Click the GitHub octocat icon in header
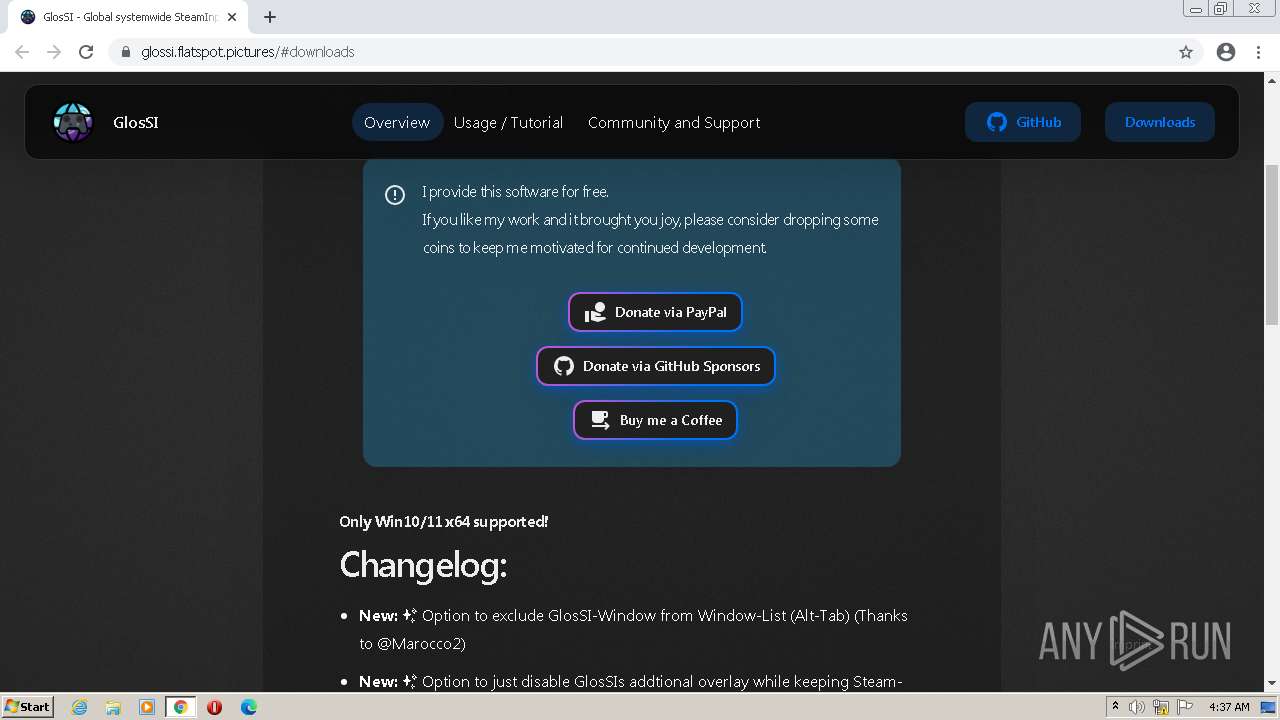The height and width of the screenshot is (720, 1280). click(x=996, y=122)
